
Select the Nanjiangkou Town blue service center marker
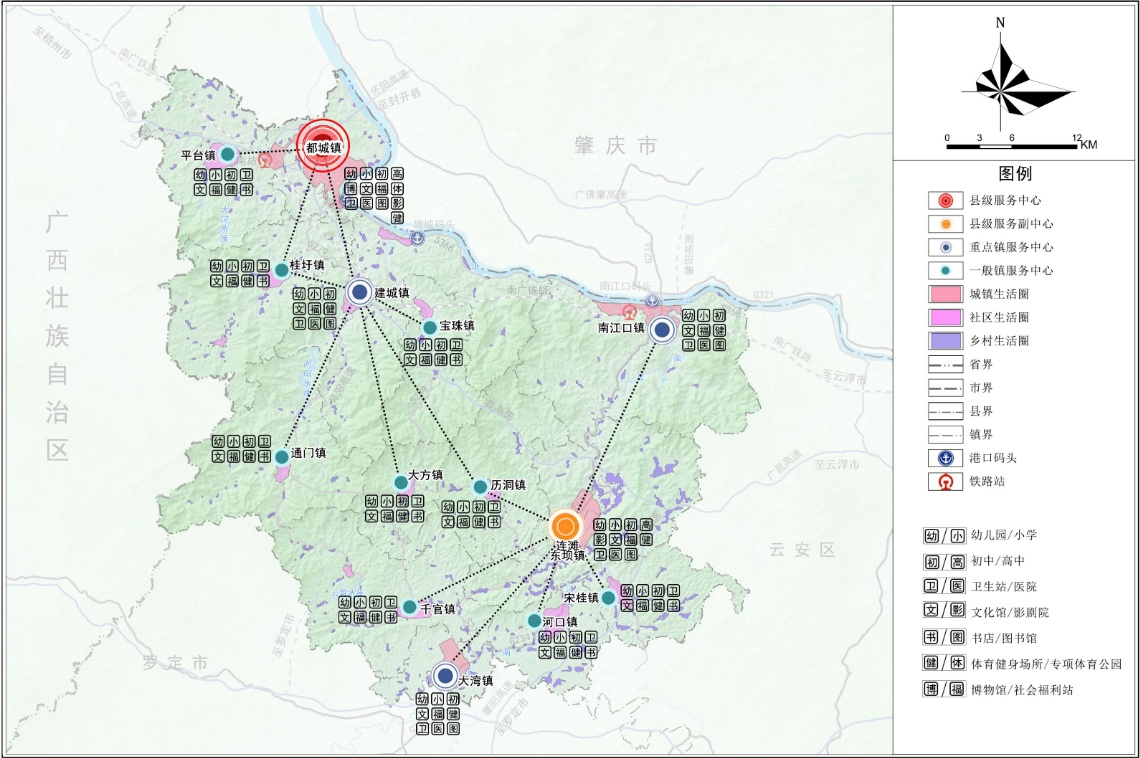click(661, 328)
